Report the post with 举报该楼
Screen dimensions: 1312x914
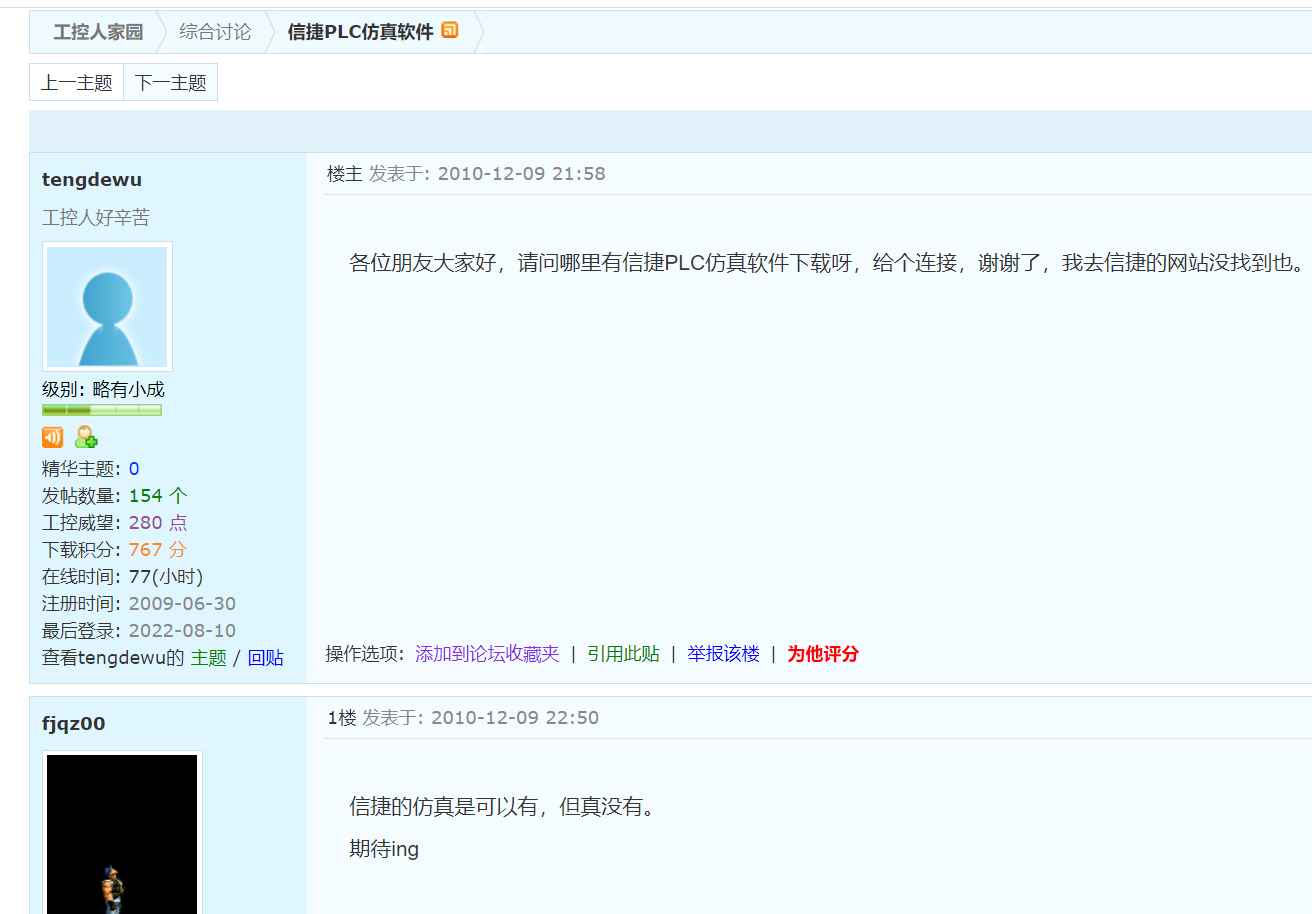coord(723,654)
